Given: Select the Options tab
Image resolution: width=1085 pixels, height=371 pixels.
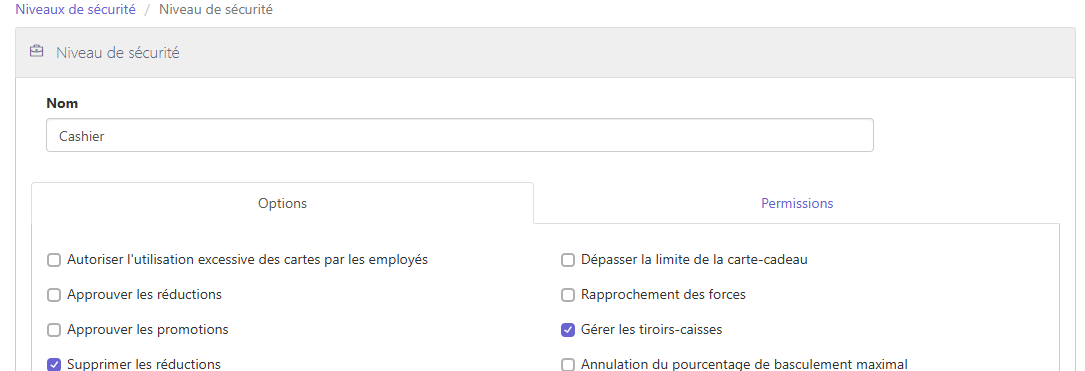Looking at the screenshot, I should (282, 203).
